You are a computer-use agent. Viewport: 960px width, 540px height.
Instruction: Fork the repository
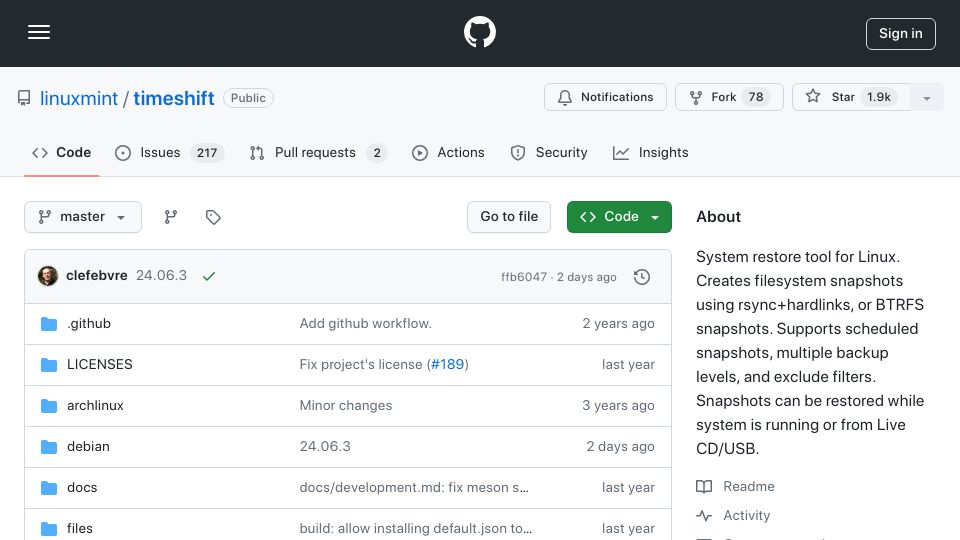729,97
